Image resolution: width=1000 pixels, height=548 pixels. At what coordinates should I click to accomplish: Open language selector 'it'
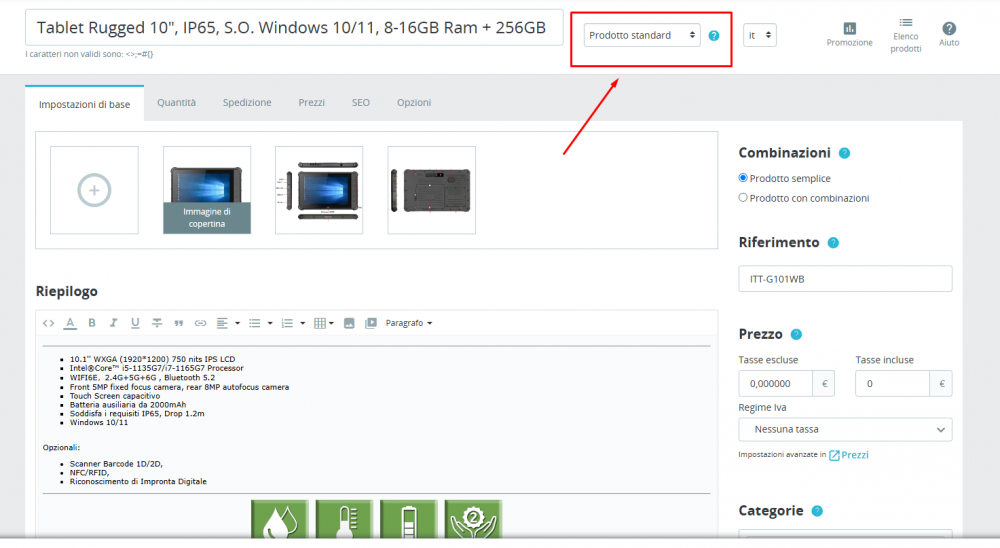coord(760,35)
